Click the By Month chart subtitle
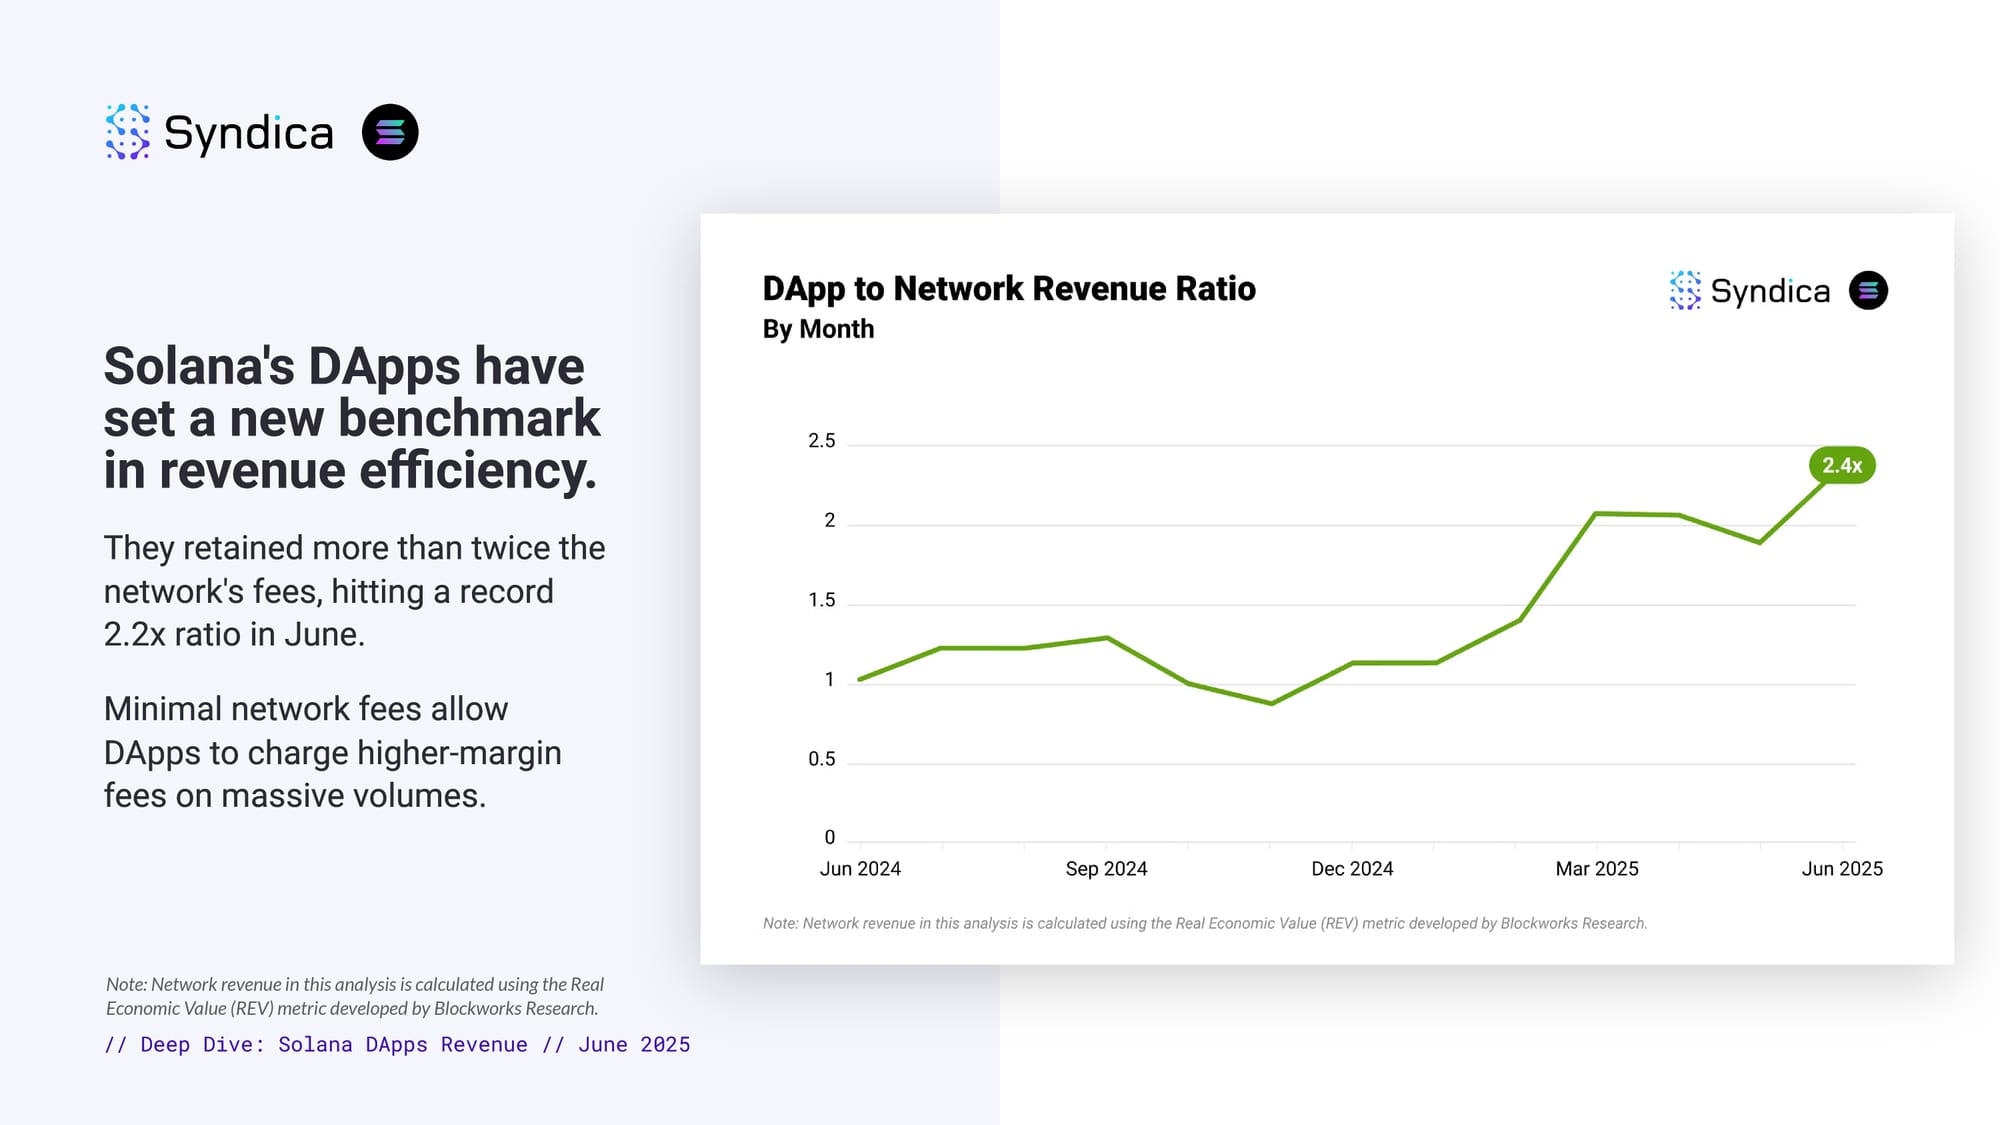This screenshot has height=1125, width=2000. (818, 329)
